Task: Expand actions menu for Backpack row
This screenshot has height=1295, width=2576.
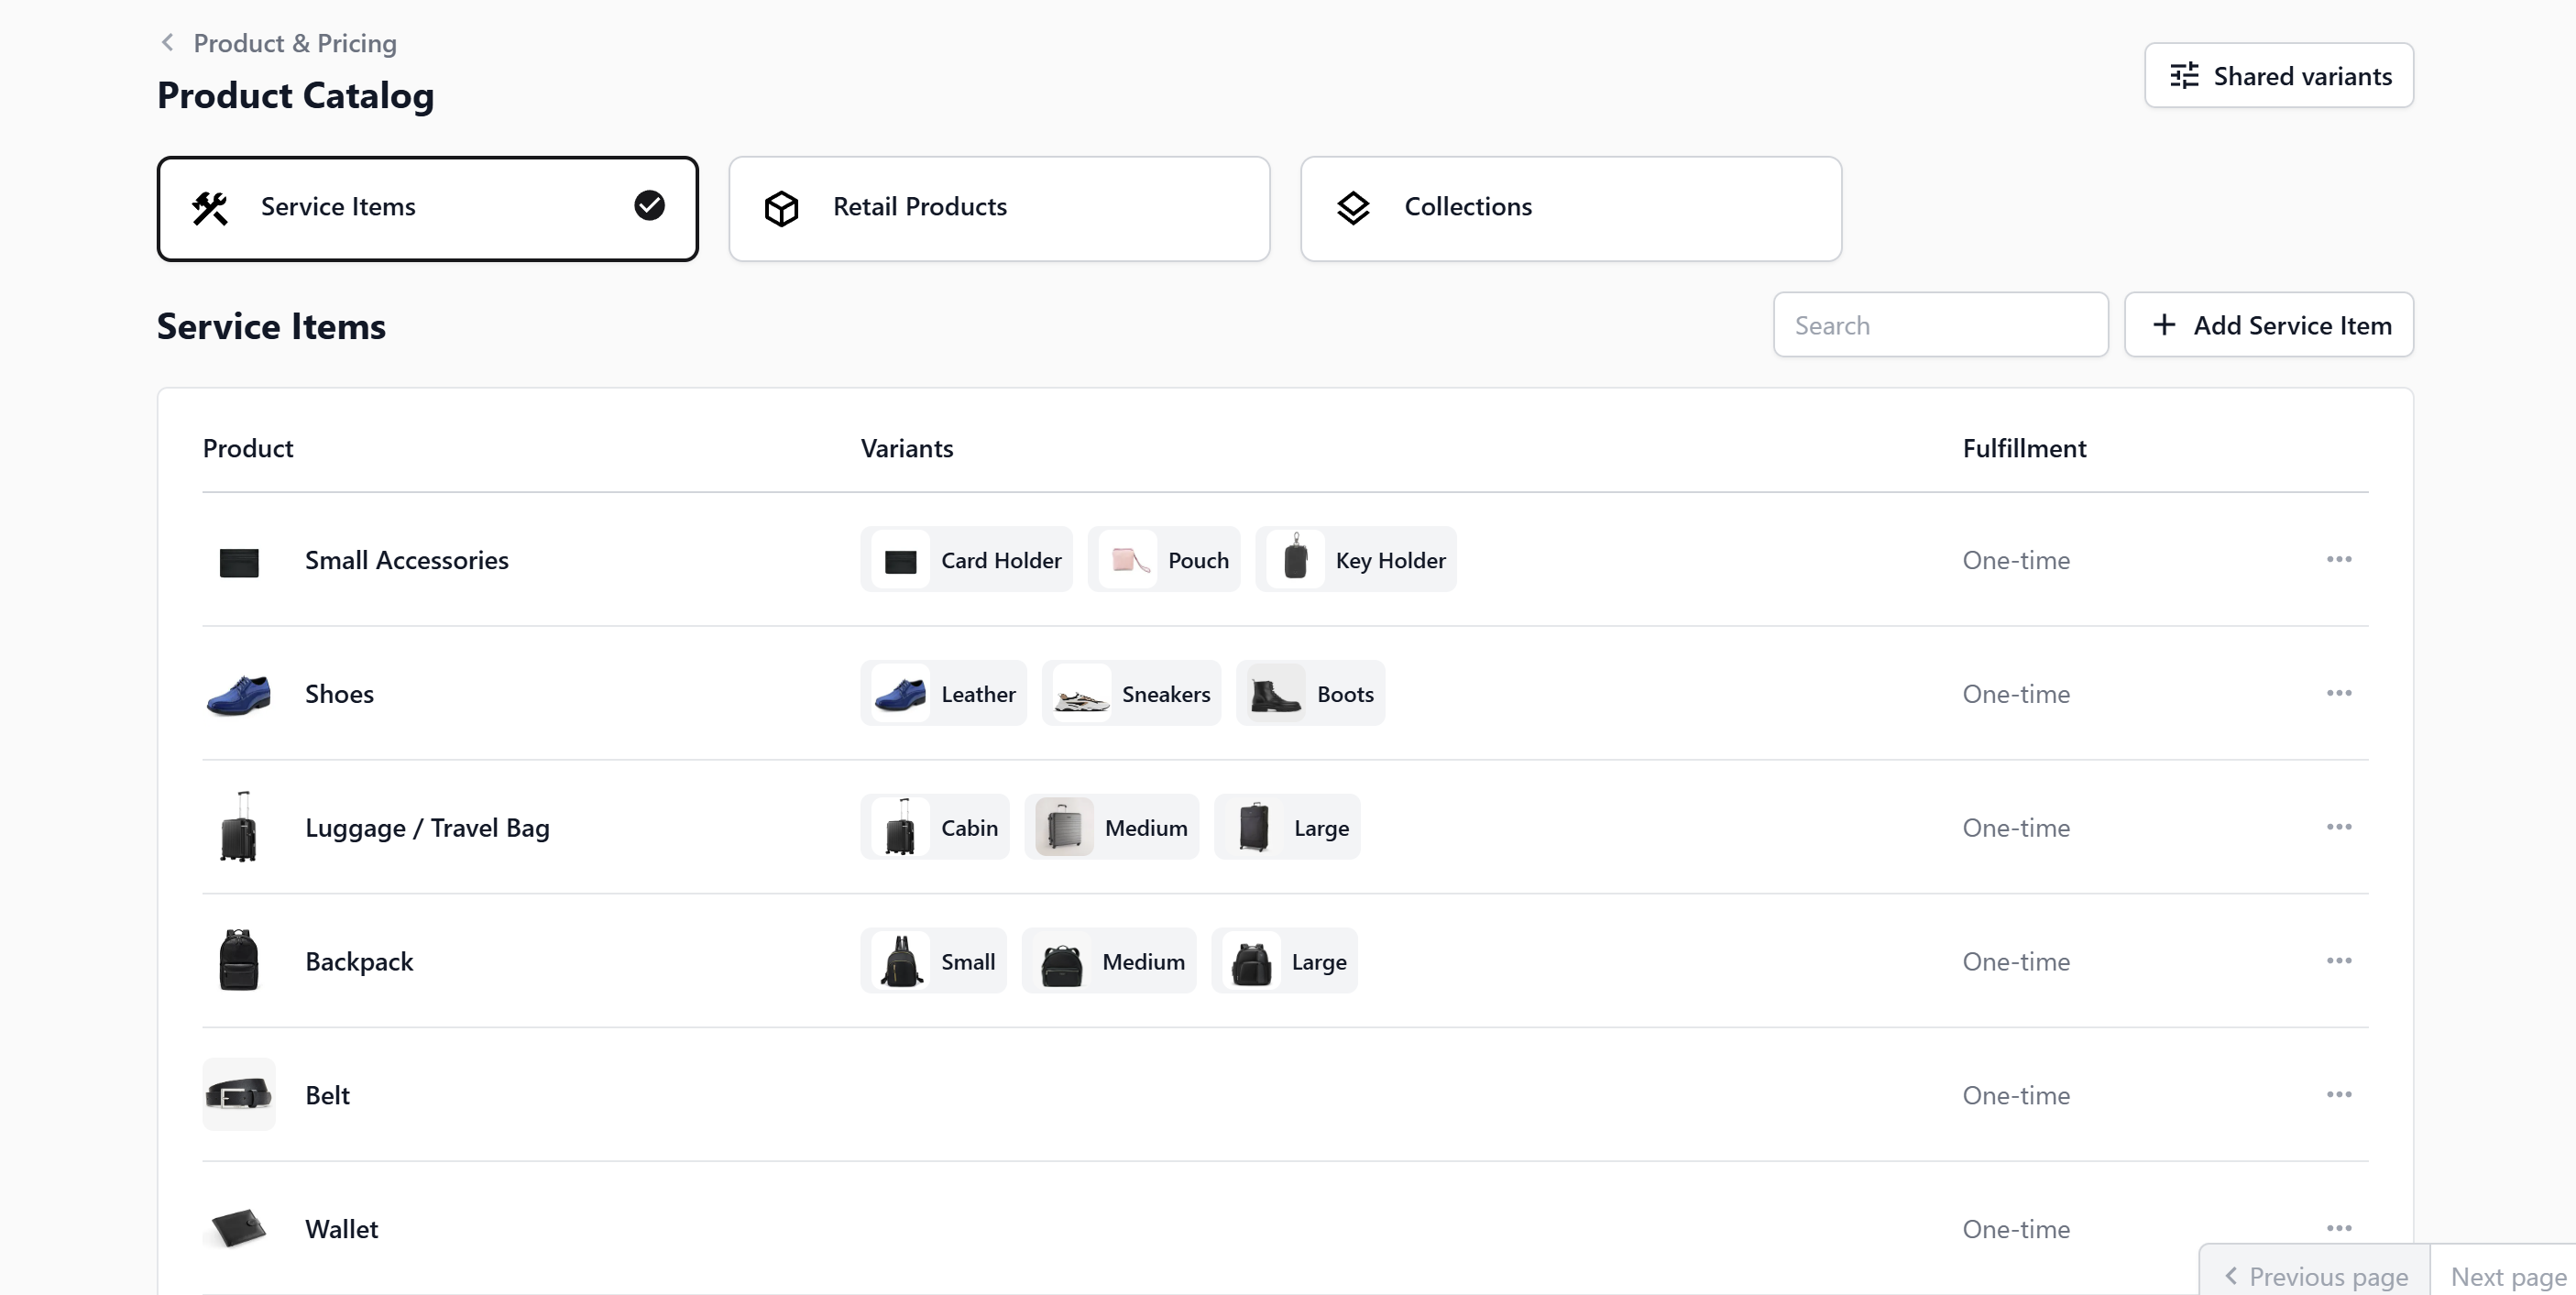Action: tap(2338, 961)
